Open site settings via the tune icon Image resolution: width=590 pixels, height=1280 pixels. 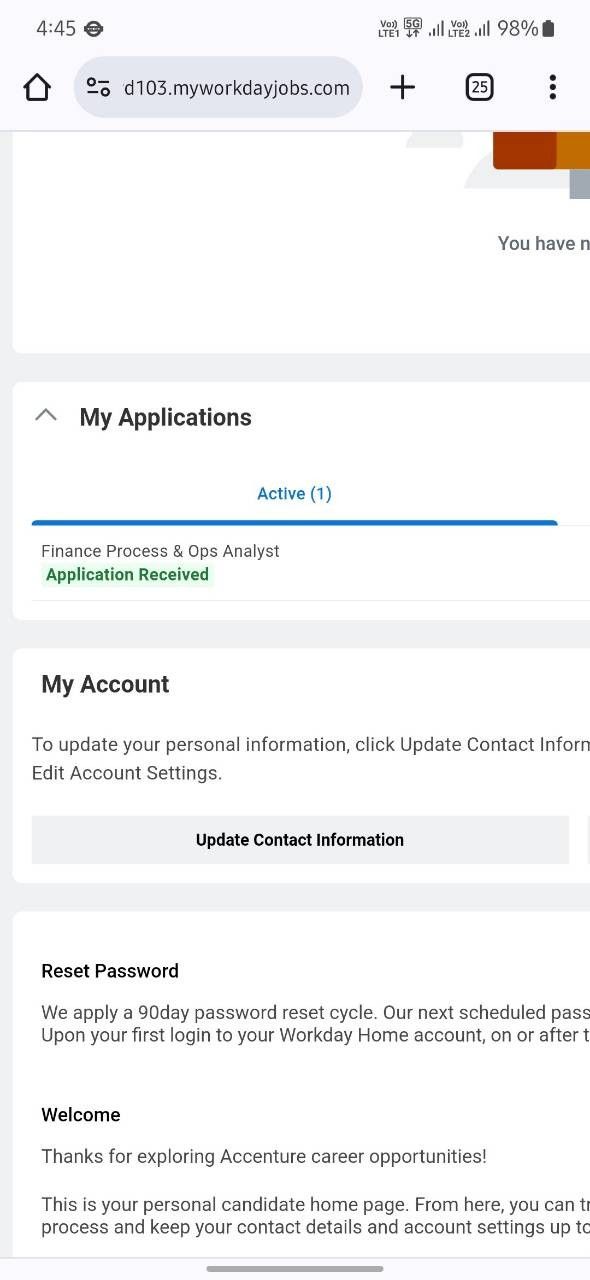click(98, 87)
